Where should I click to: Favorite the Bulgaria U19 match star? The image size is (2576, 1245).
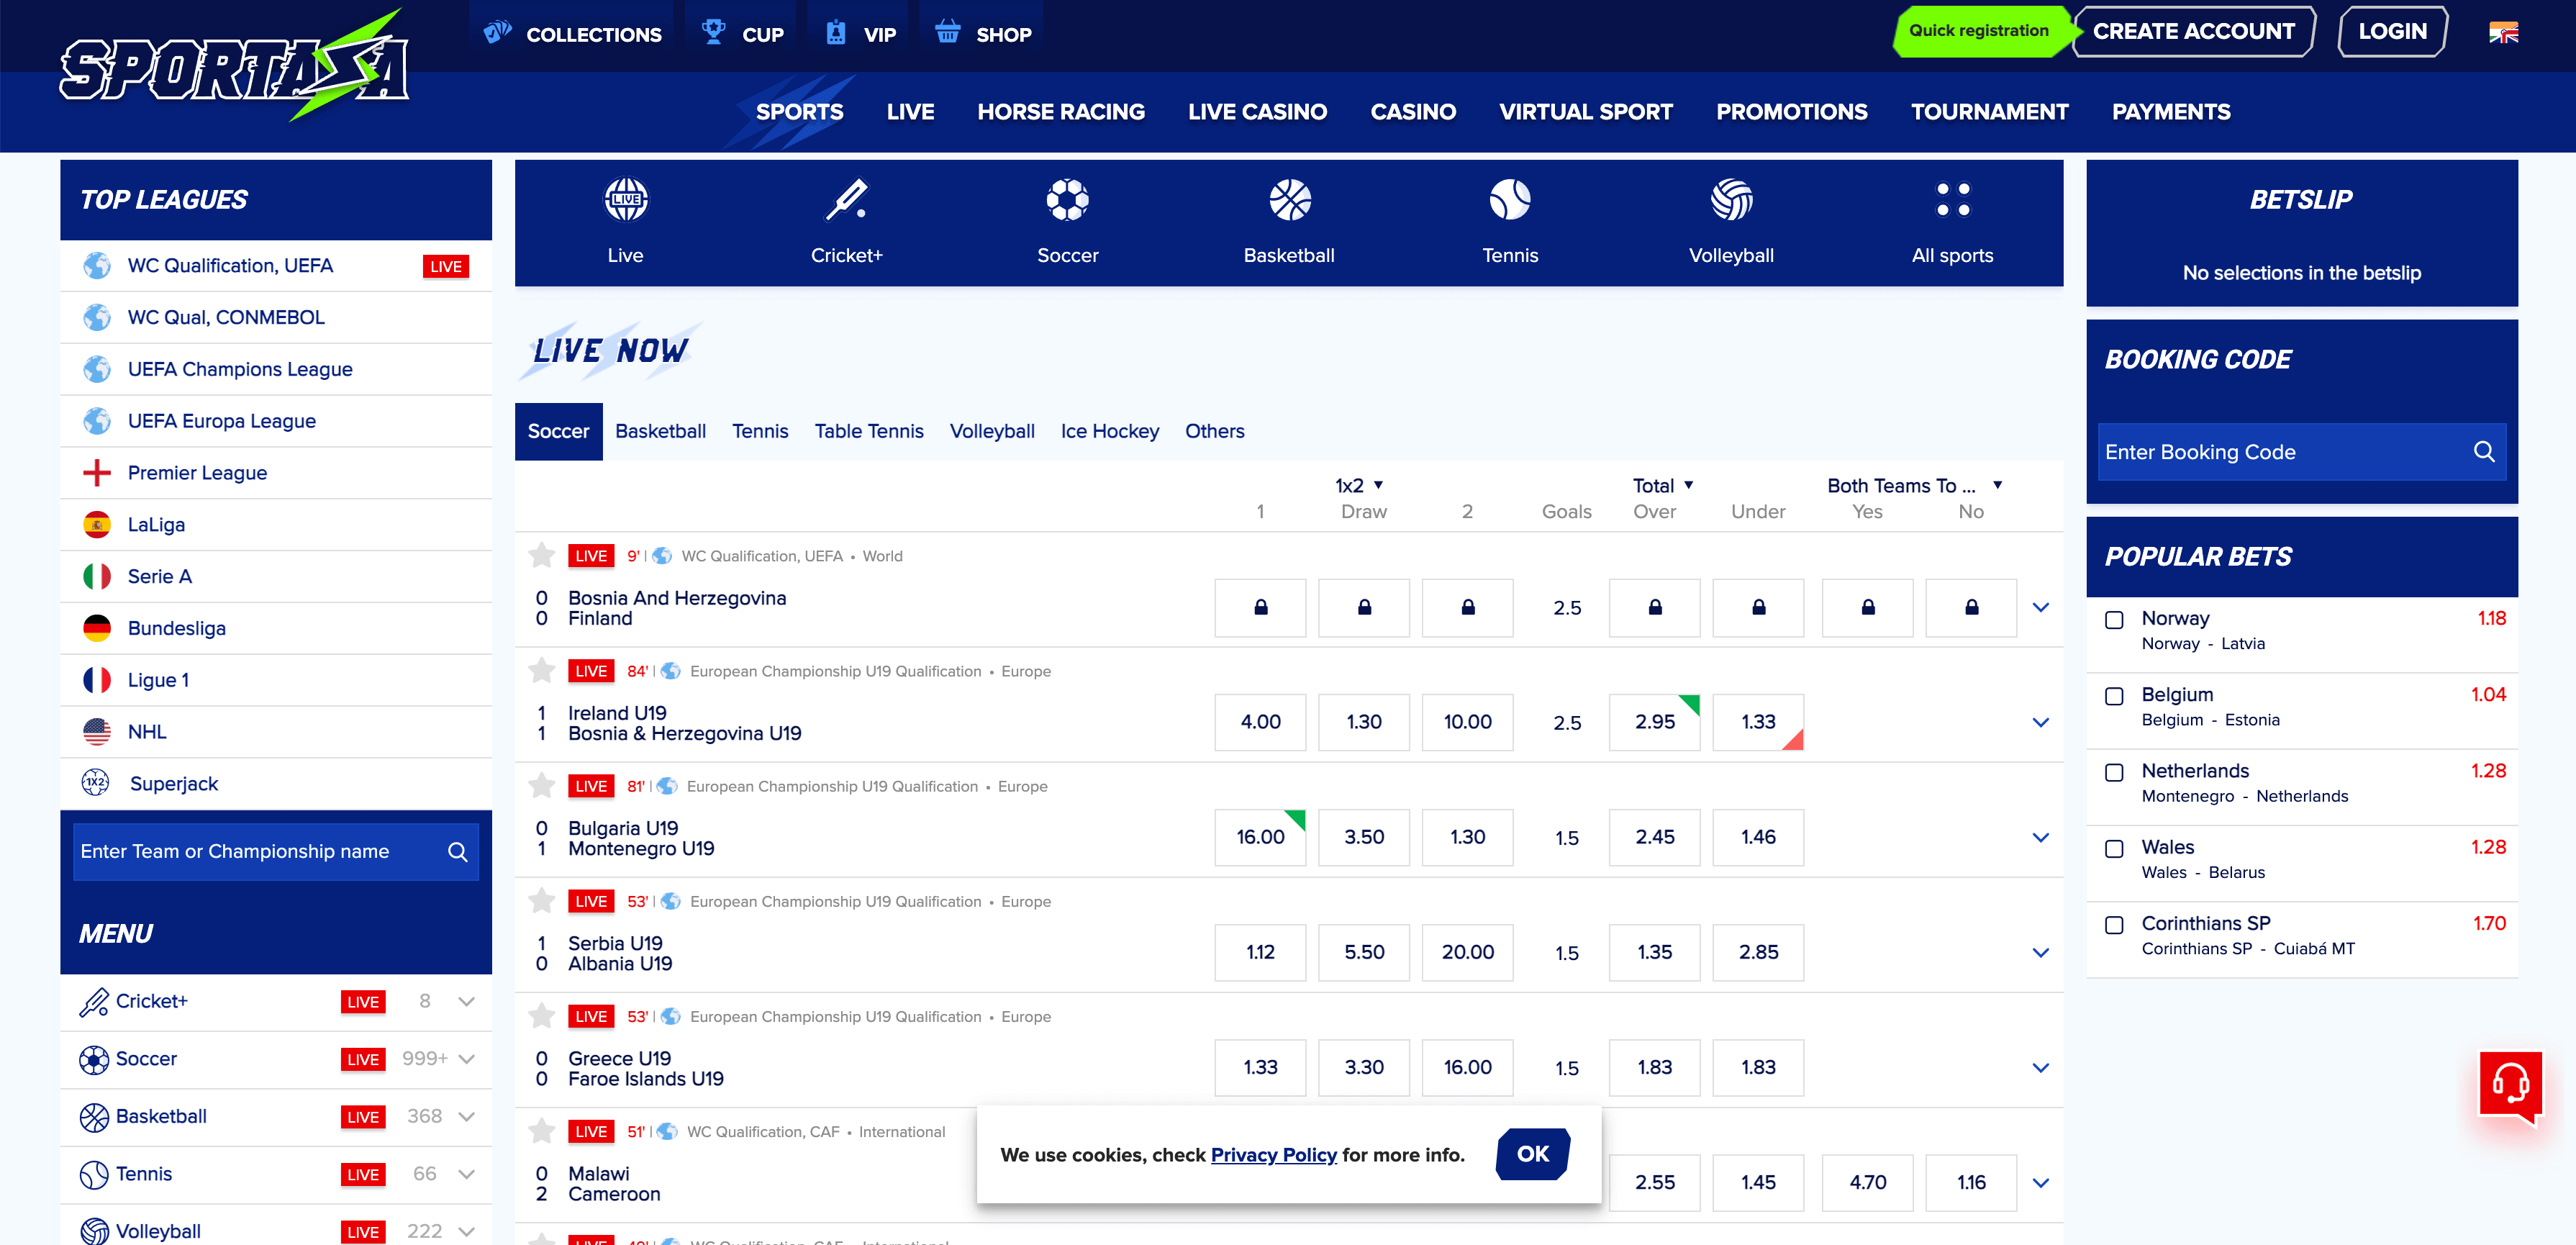tap(541, 784)
